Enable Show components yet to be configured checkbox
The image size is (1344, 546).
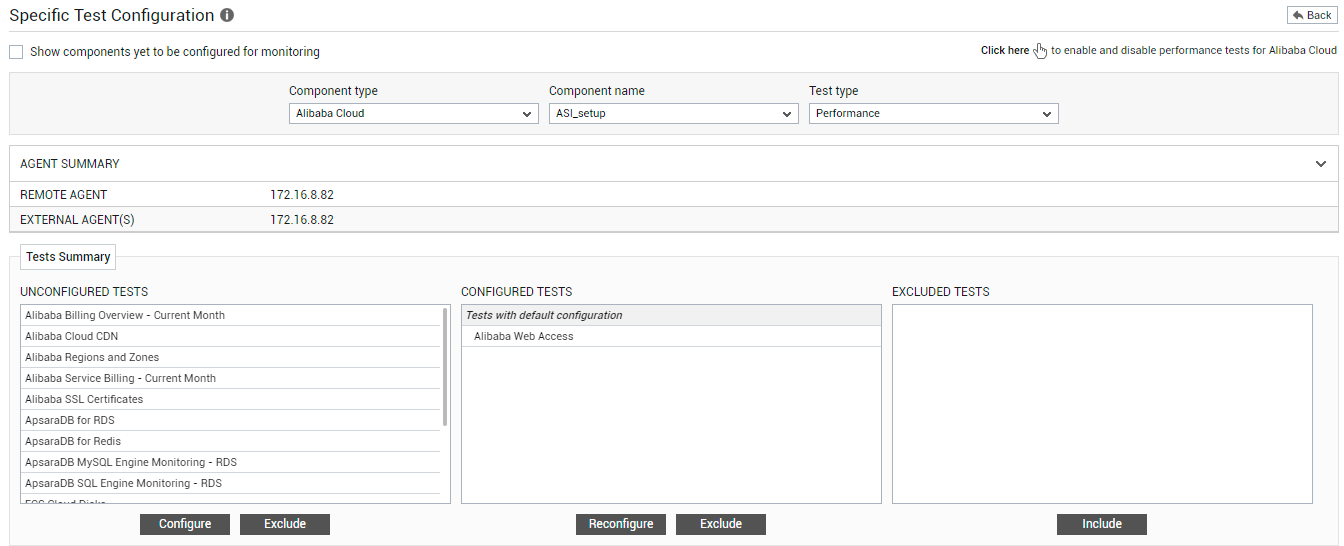pos(16,52)
